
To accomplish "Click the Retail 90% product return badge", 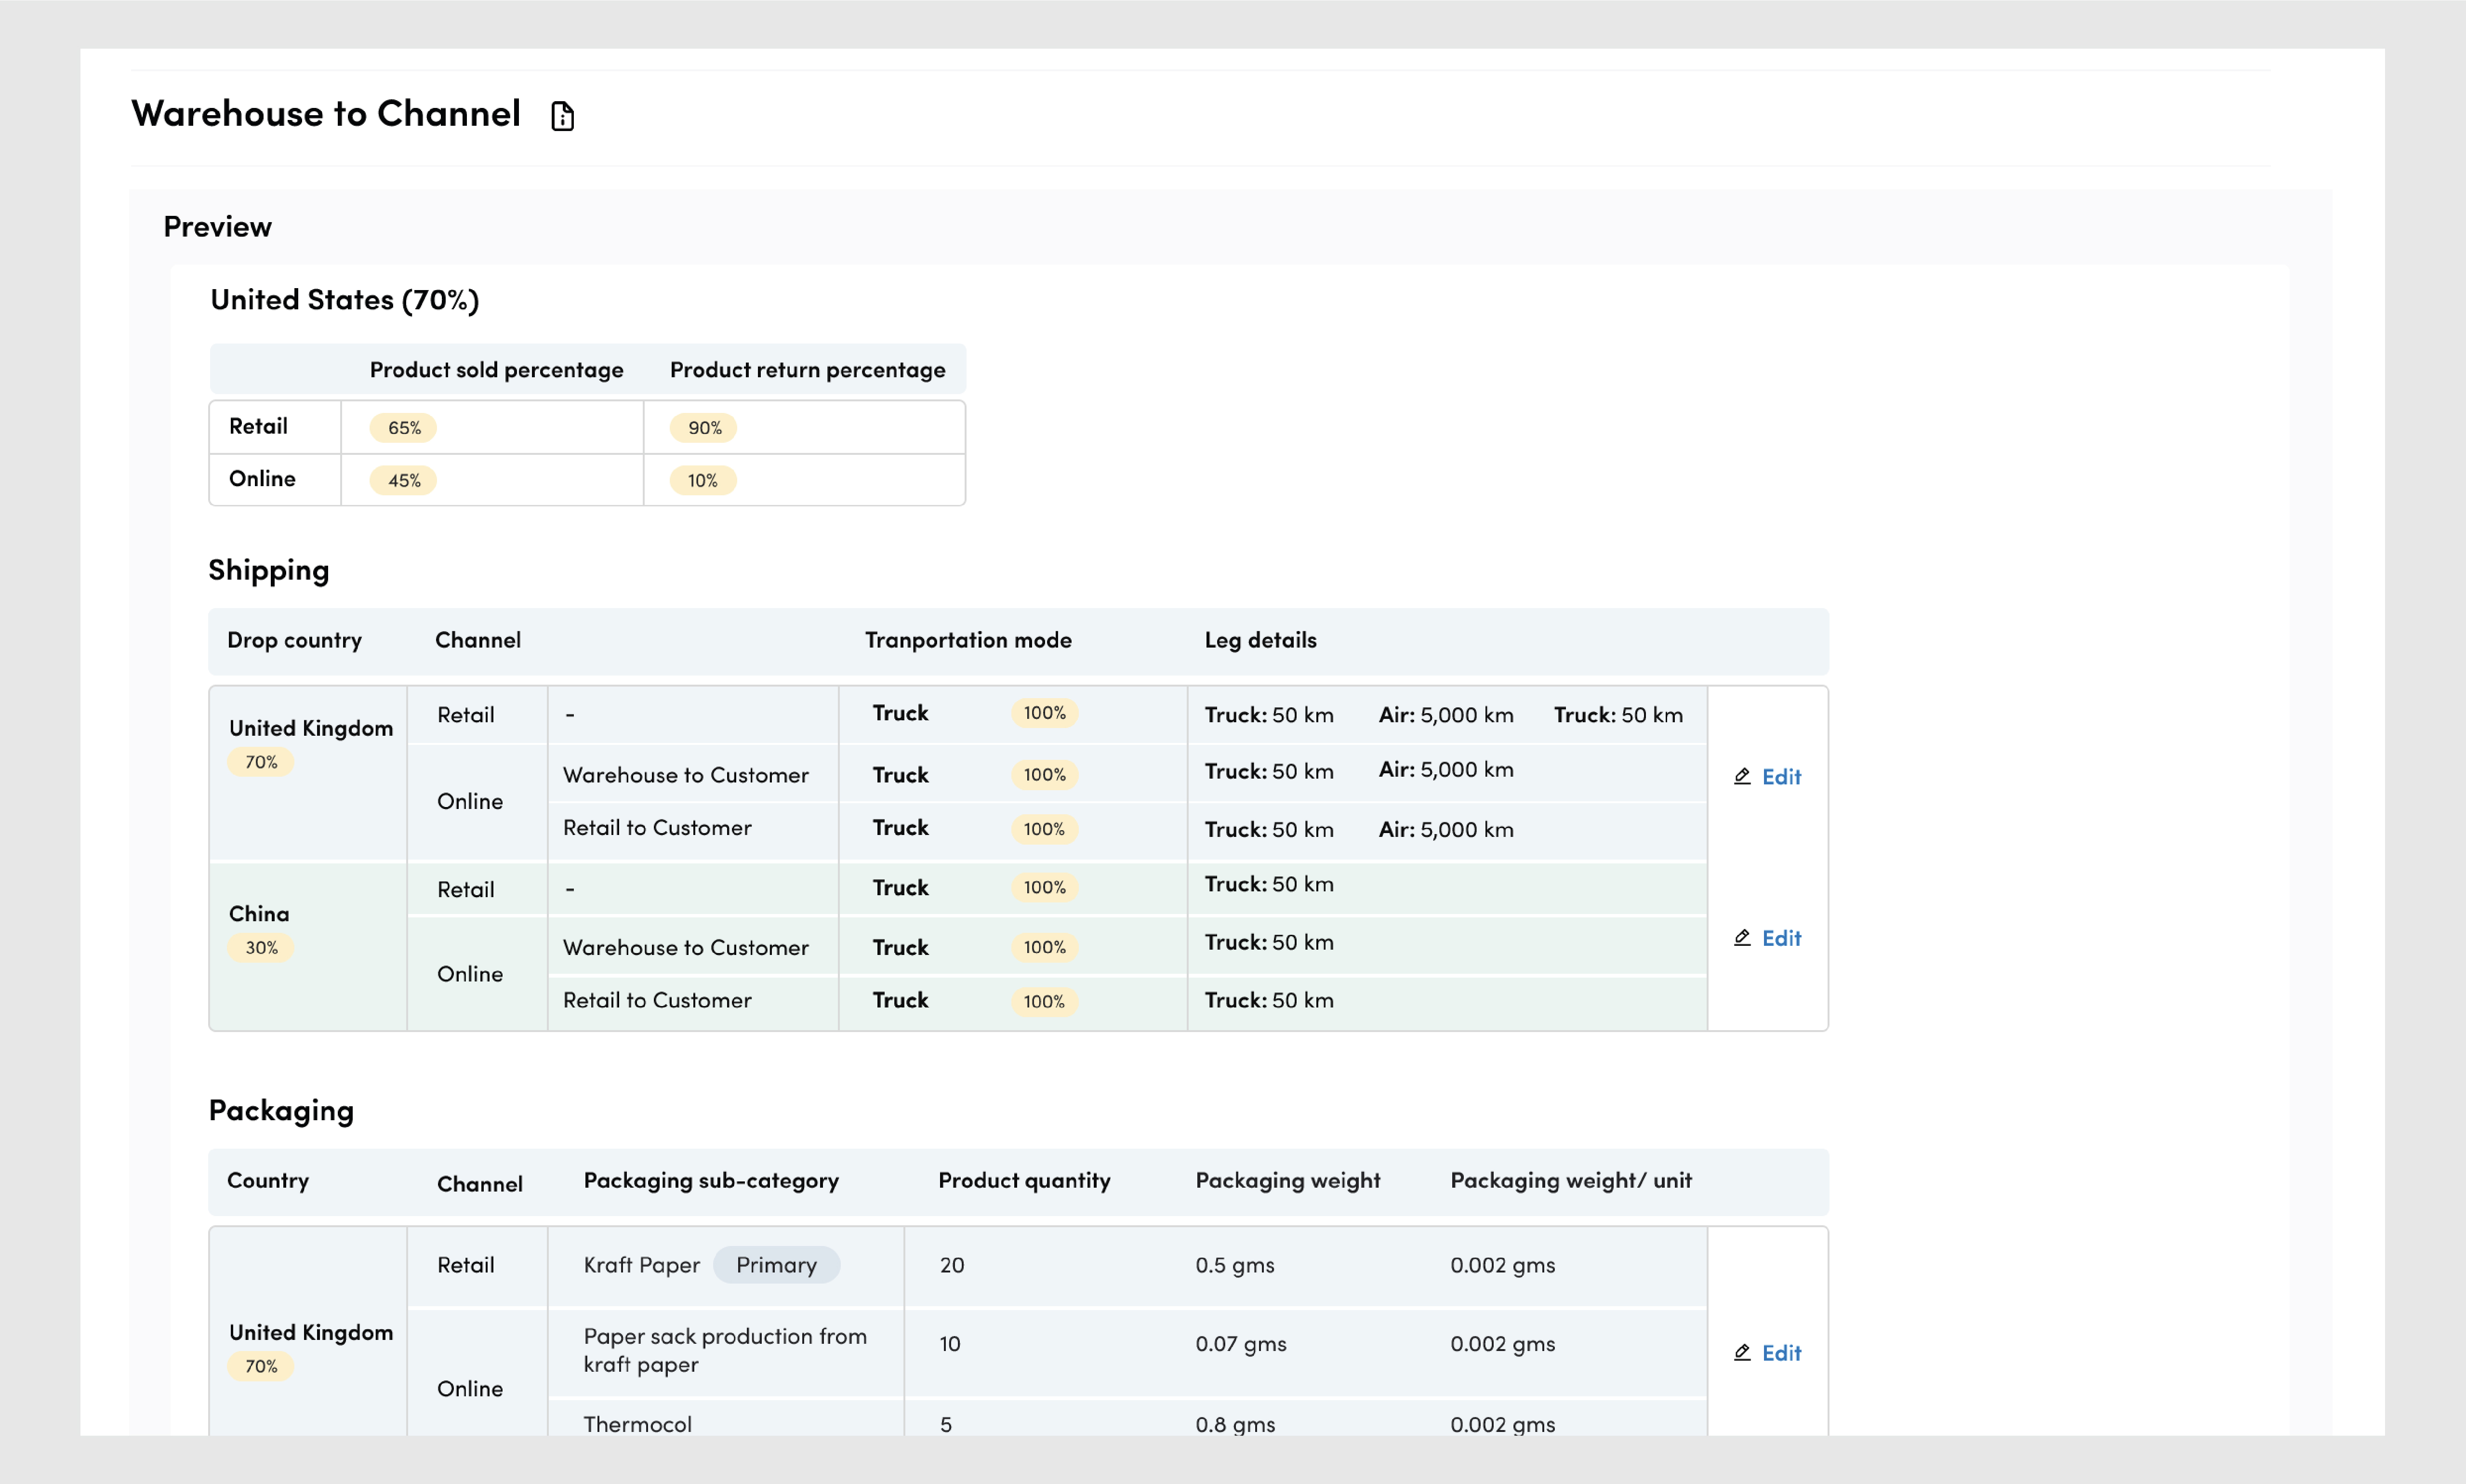I will click(x=704, y=428).
